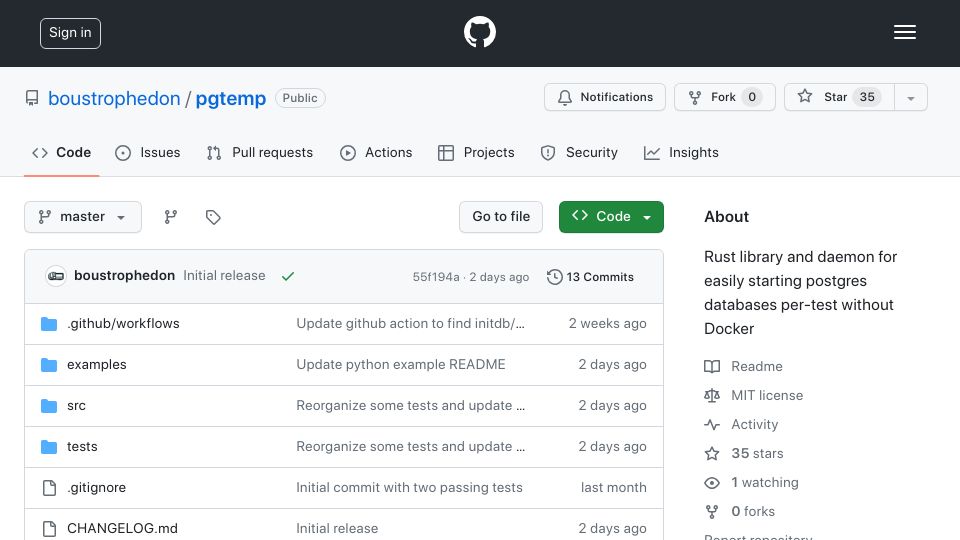Click boustrophedon author name in commit bar
This screenshot has height=540, width=960.
pyautogui.click(x=124, y=276)
